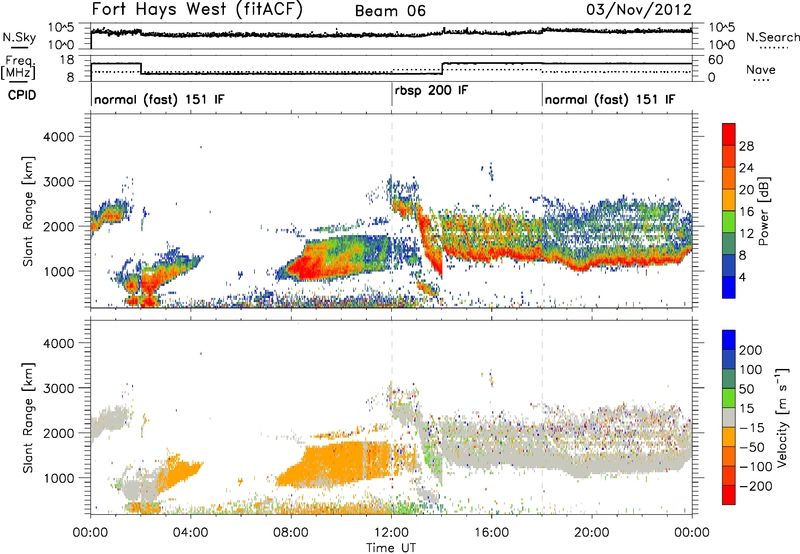Click the "4000" range tick in the power panel
The image size is (800, 554).
pyautogui.click(x=58, y=137)
